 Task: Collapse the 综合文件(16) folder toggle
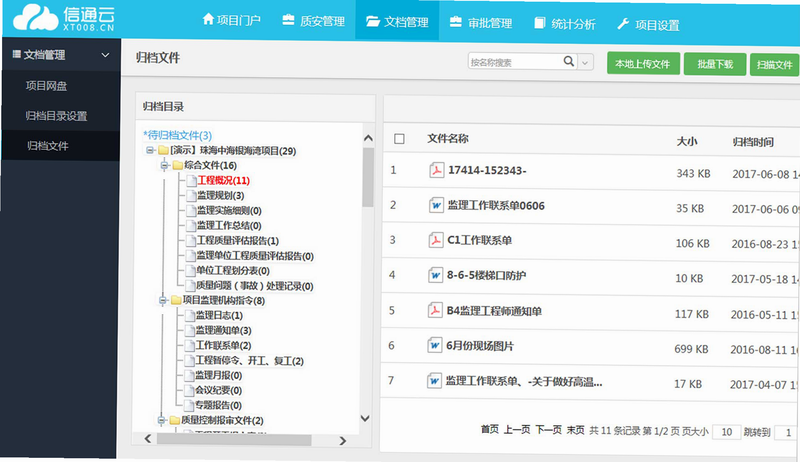point(164,165)
